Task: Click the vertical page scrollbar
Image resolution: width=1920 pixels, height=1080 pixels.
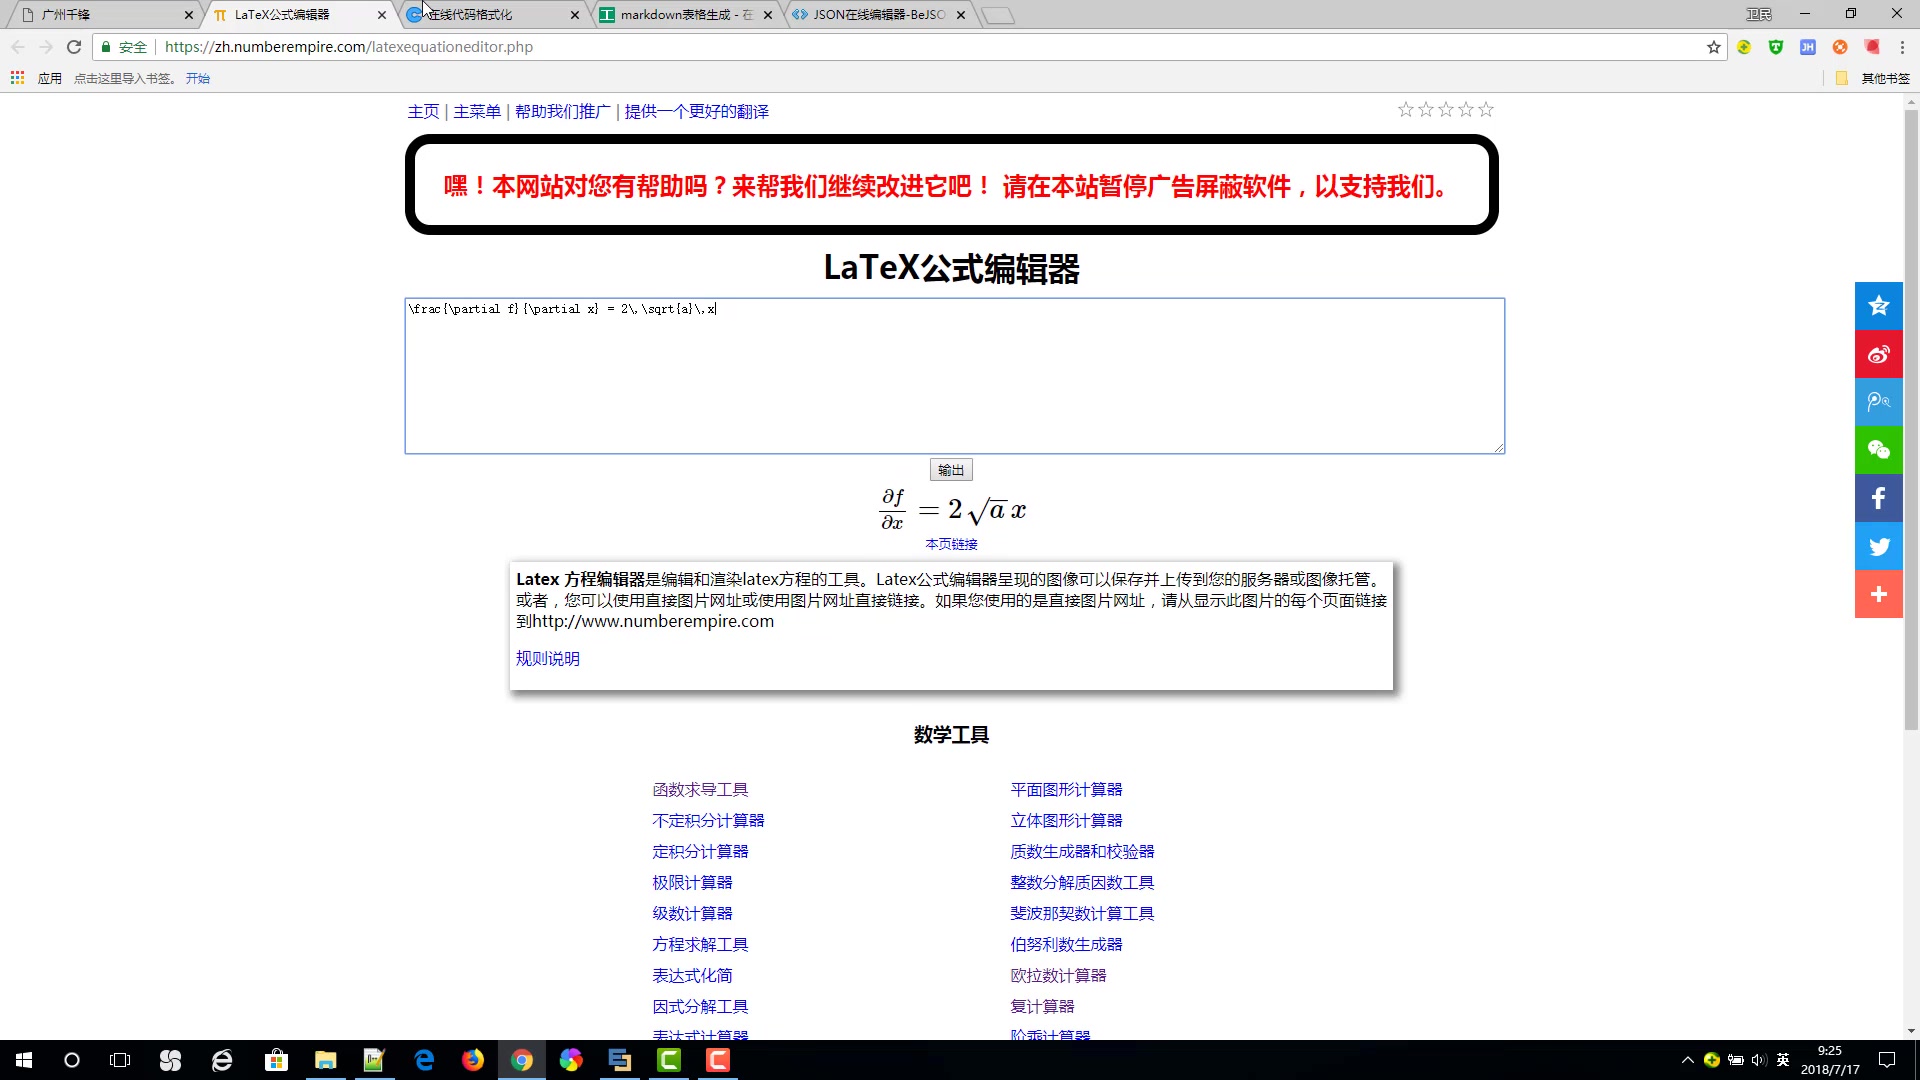Action: pyautogui.click(x=1911, y=420)
